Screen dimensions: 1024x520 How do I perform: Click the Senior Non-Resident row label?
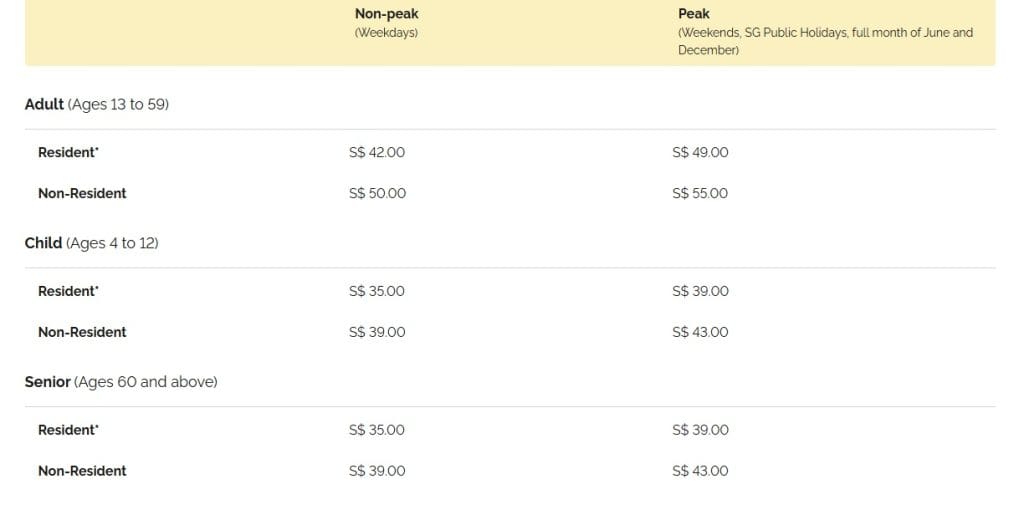(x=82, y=471)
